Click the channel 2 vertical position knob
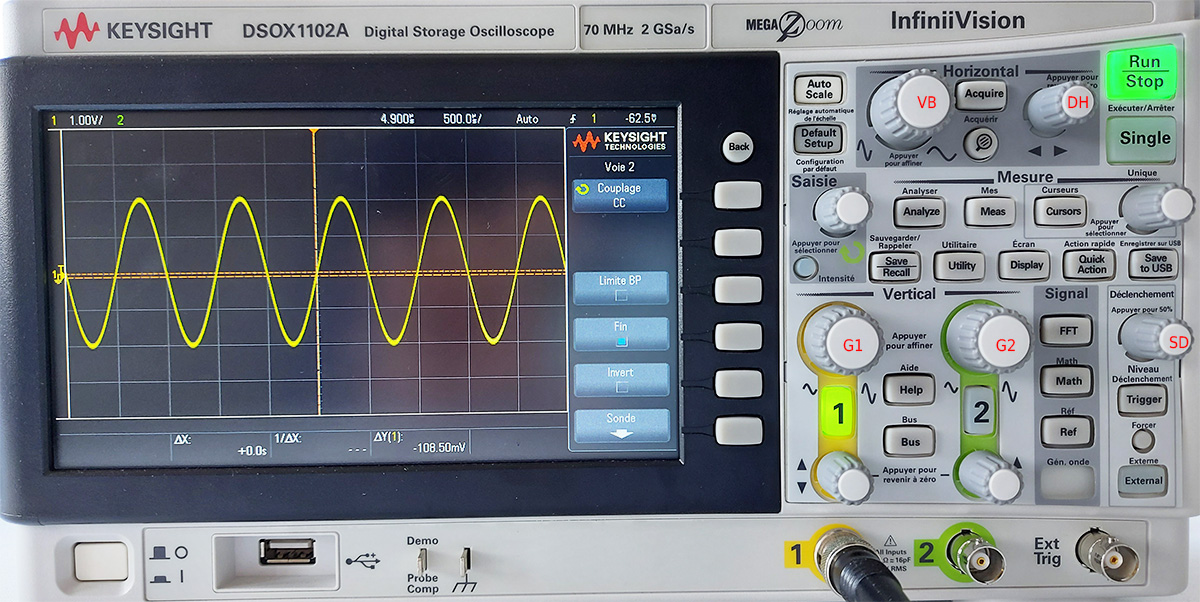 [x=991, y=478]
